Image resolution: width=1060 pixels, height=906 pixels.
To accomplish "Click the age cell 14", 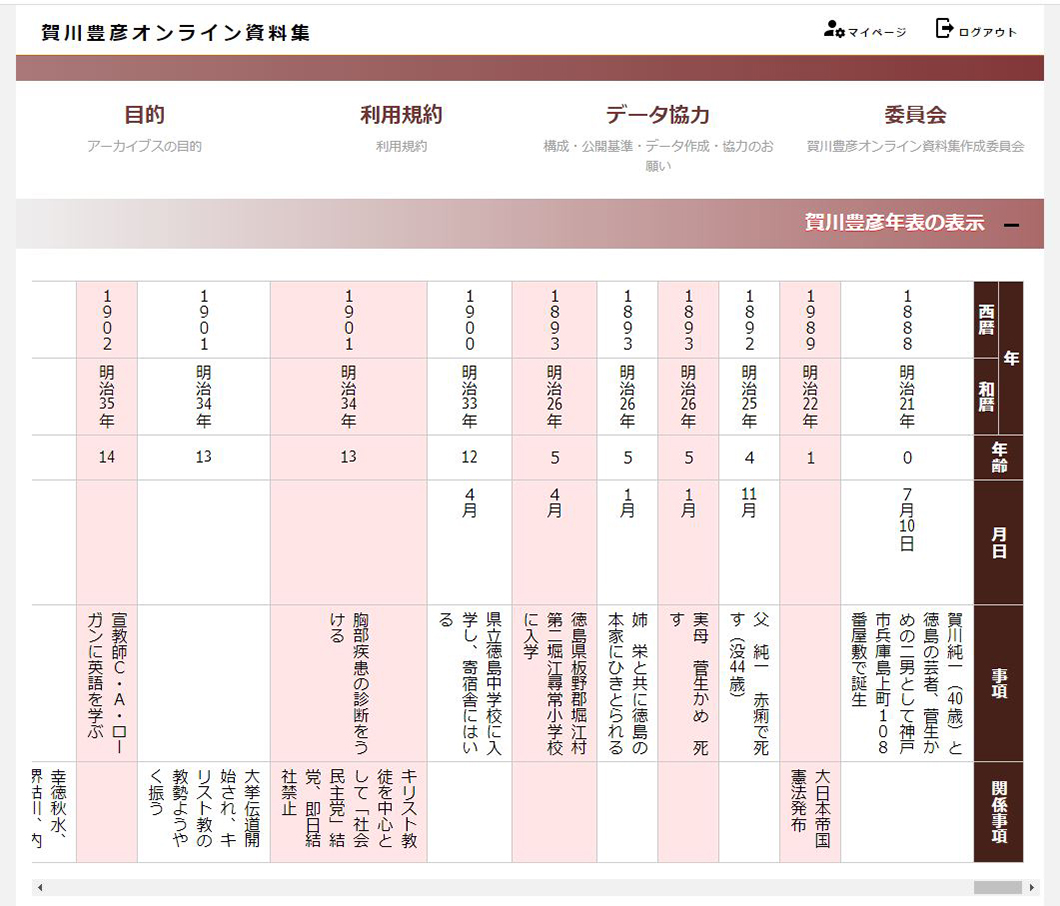I will click(x=107, y=458).
